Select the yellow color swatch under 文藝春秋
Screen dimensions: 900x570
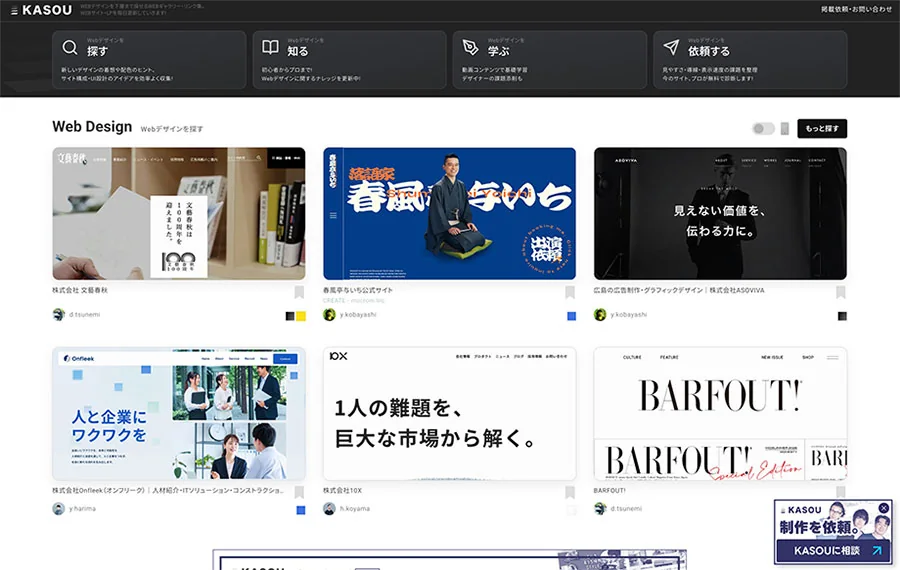tap(301, 316)
